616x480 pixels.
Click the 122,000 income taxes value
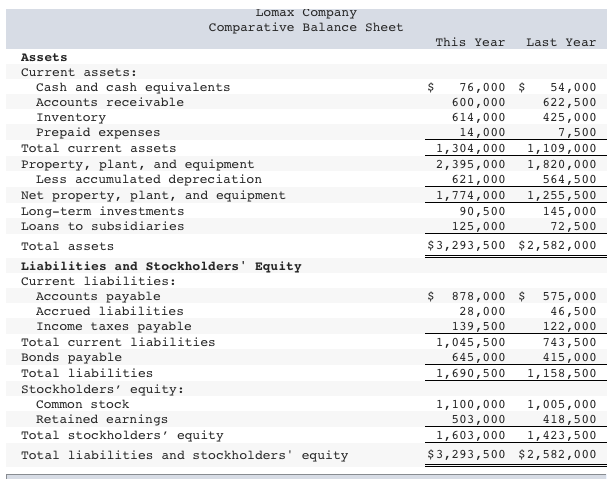[570, 326]
